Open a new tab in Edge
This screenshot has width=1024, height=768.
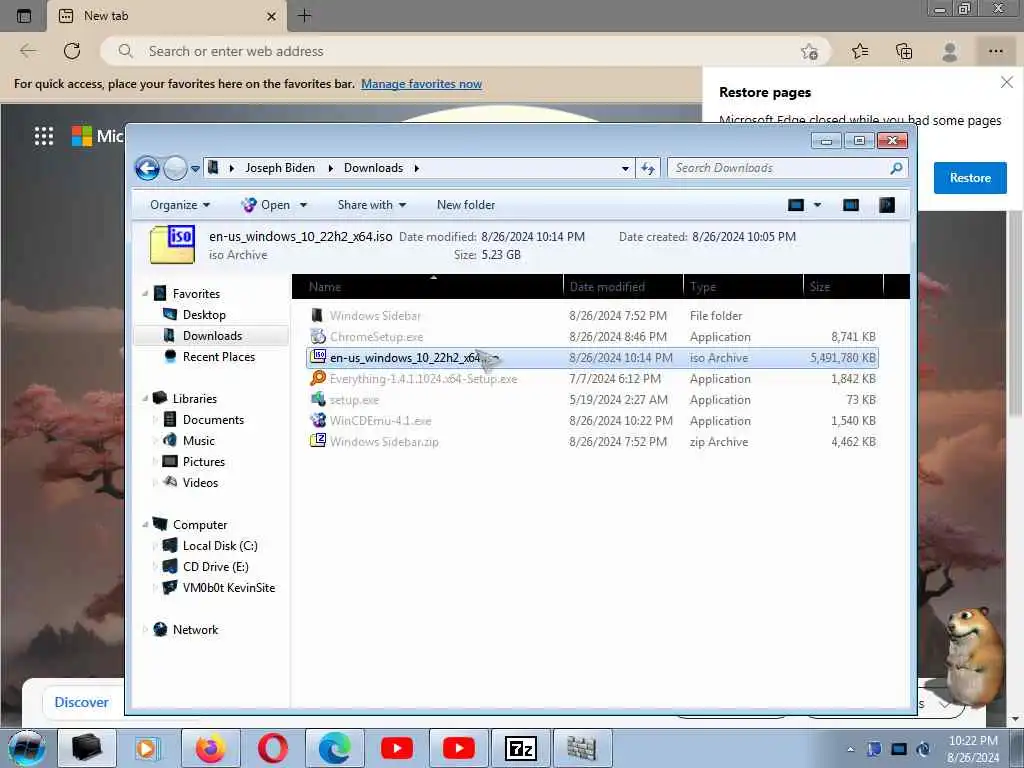click(304, 16)
